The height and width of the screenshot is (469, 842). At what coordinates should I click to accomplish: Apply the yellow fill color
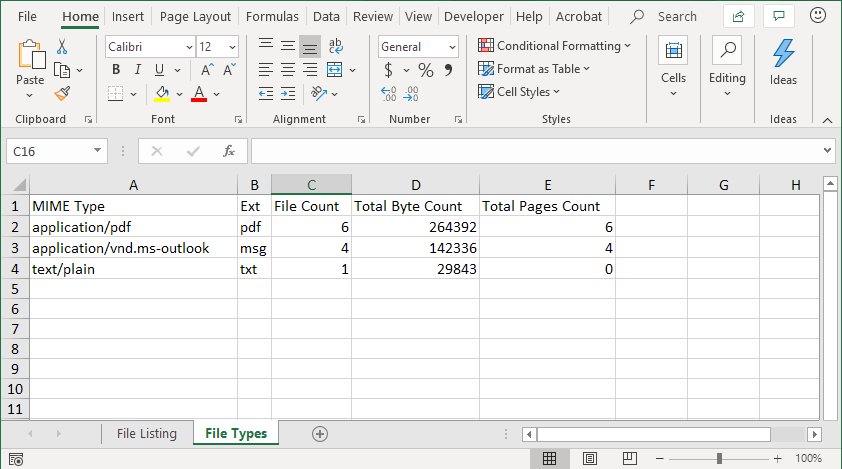[162, 94]
